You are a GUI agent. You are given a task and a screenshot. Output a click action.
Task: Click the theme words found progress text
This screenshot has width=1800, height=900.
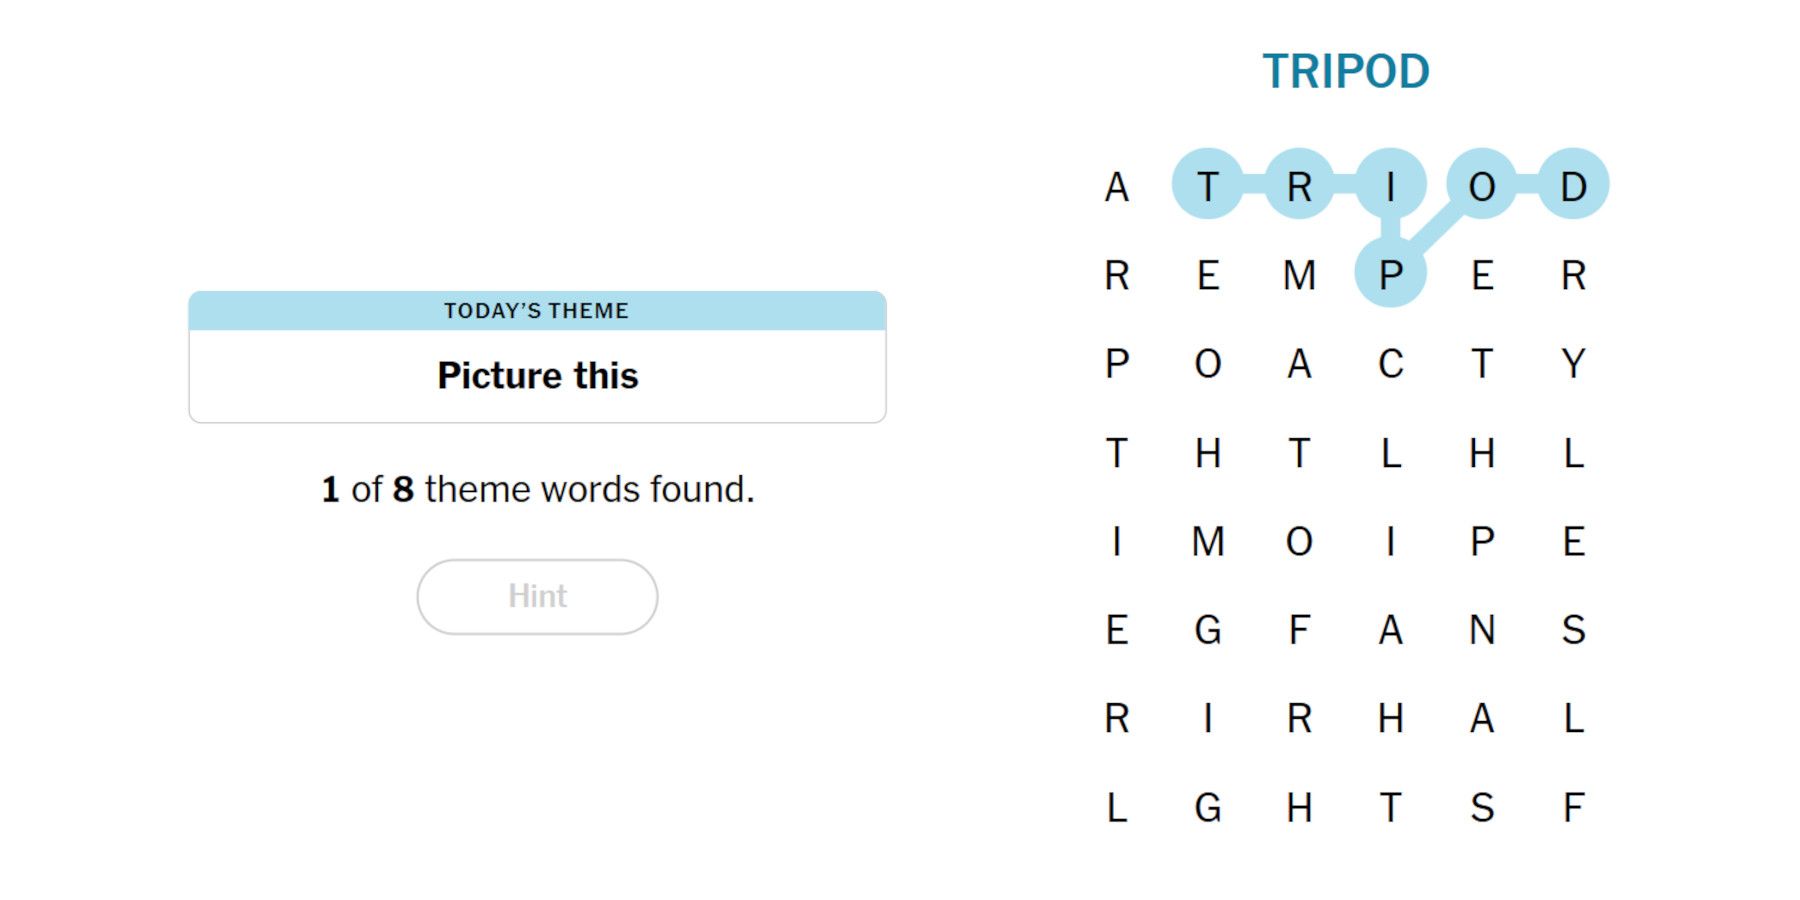pyautogui.click(x=537, y=489)
